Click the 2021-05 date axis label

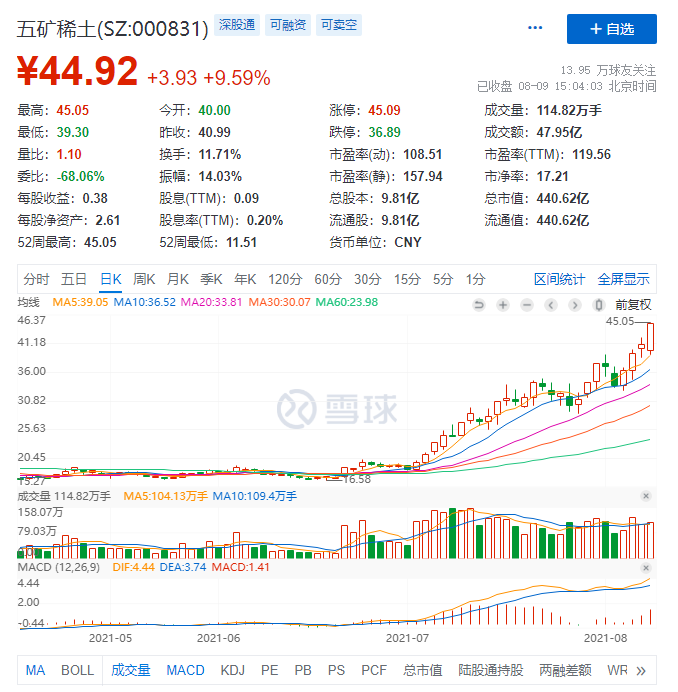click(x=110, y=638)
